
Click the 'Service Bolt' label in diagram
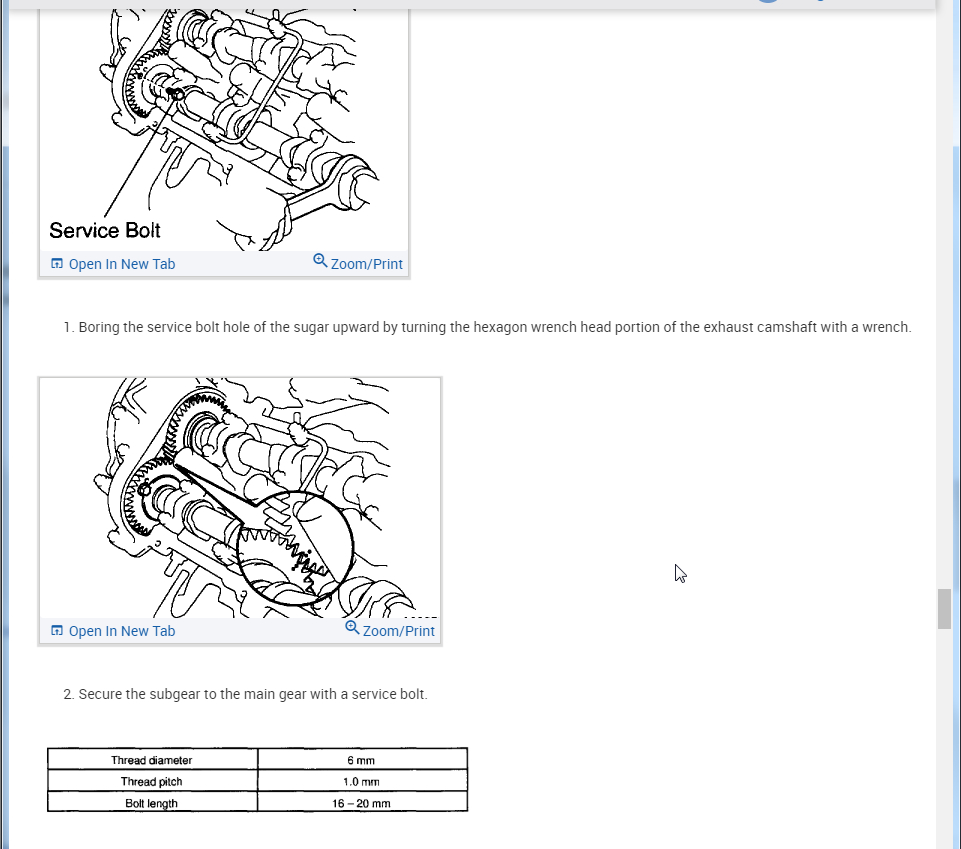[x=105, y=230]
